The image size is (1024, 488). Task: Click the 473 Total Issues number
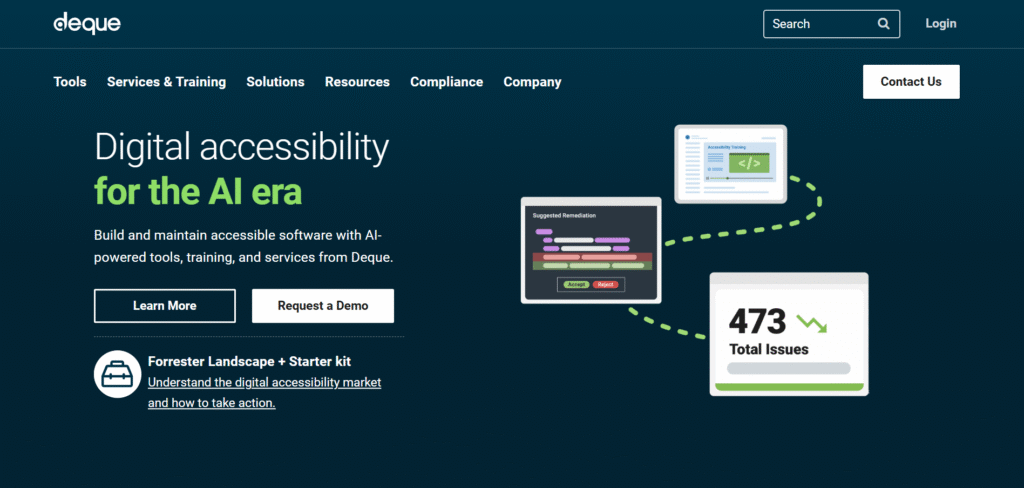pos(757,322)
